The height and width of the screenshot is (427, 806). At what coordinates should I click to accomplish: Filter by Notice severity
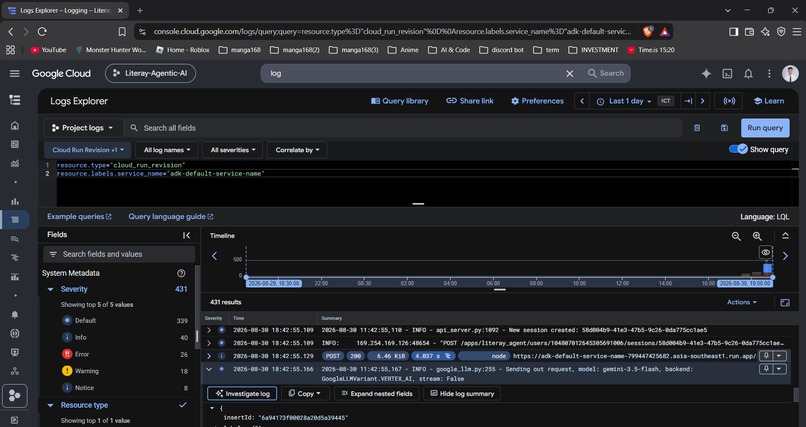84,388
